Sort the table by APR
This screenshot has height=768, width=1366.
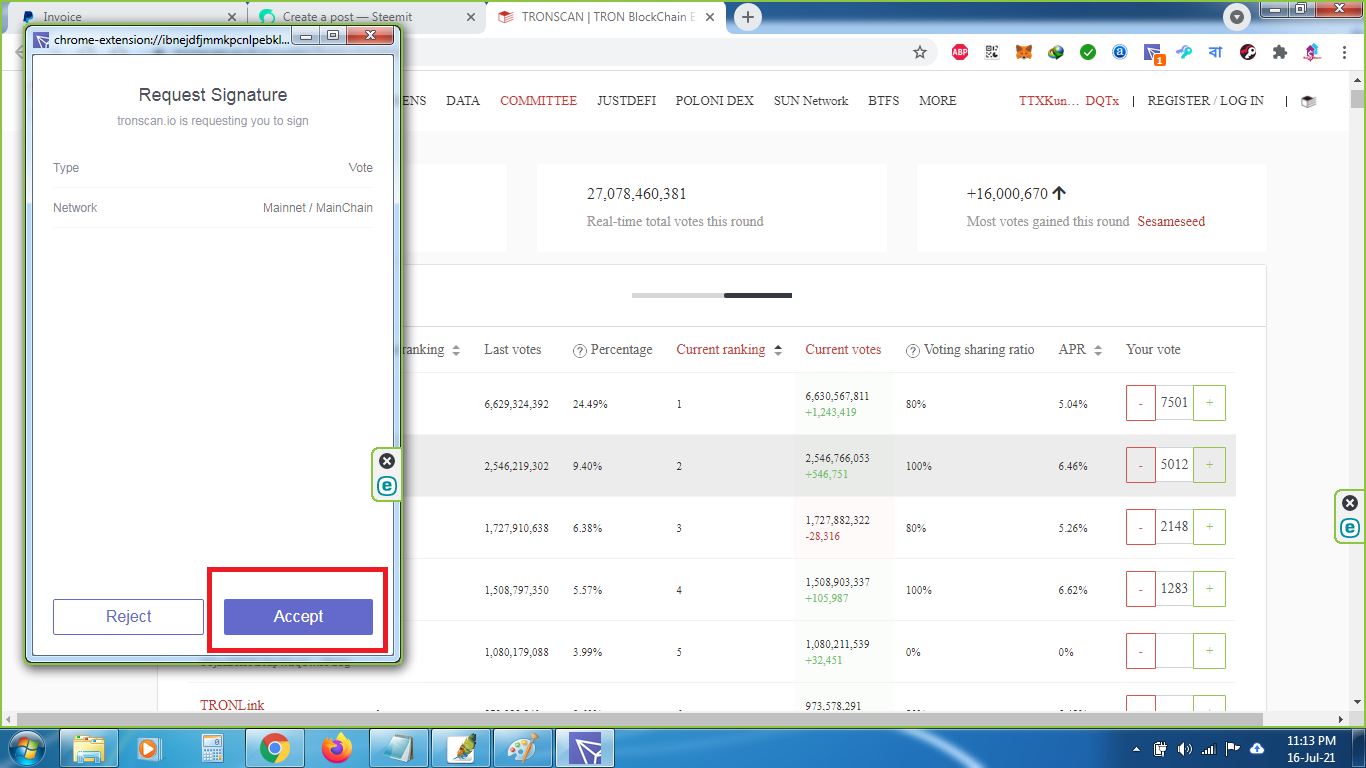tap(1080, 350)
